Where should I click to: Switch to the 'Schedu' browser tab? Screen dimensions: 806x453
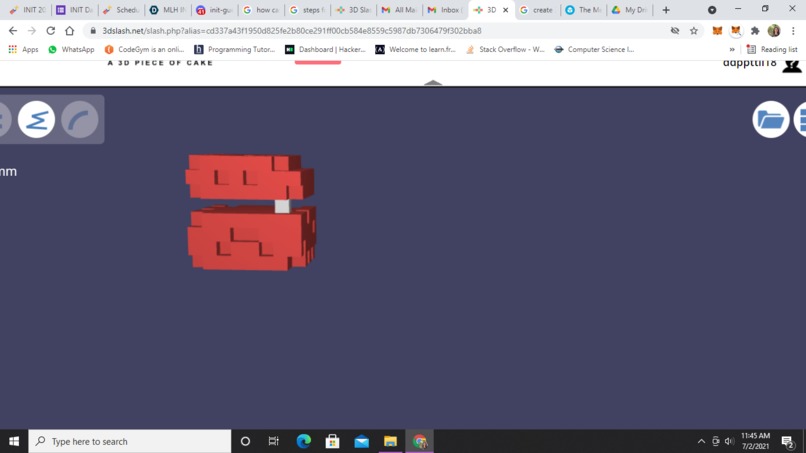[x=121, y=10]
